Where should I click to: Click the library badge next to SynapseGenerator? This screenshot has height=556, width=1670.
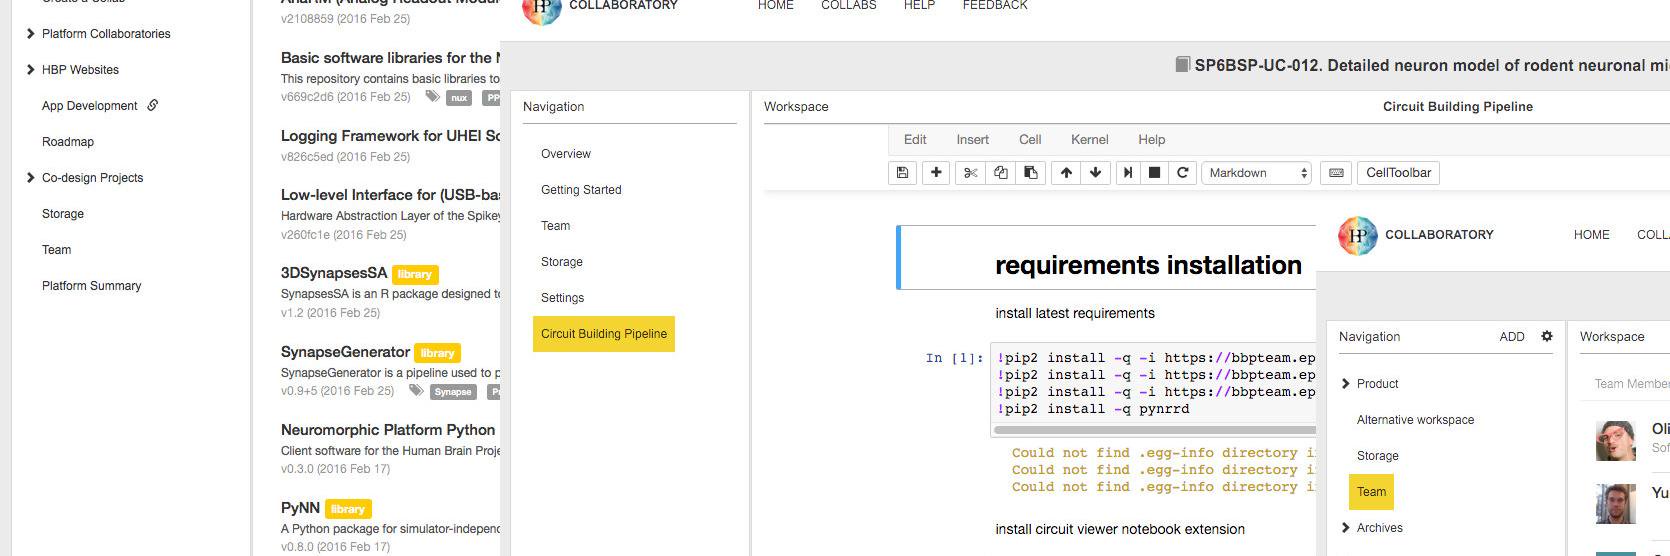[437, 353]
